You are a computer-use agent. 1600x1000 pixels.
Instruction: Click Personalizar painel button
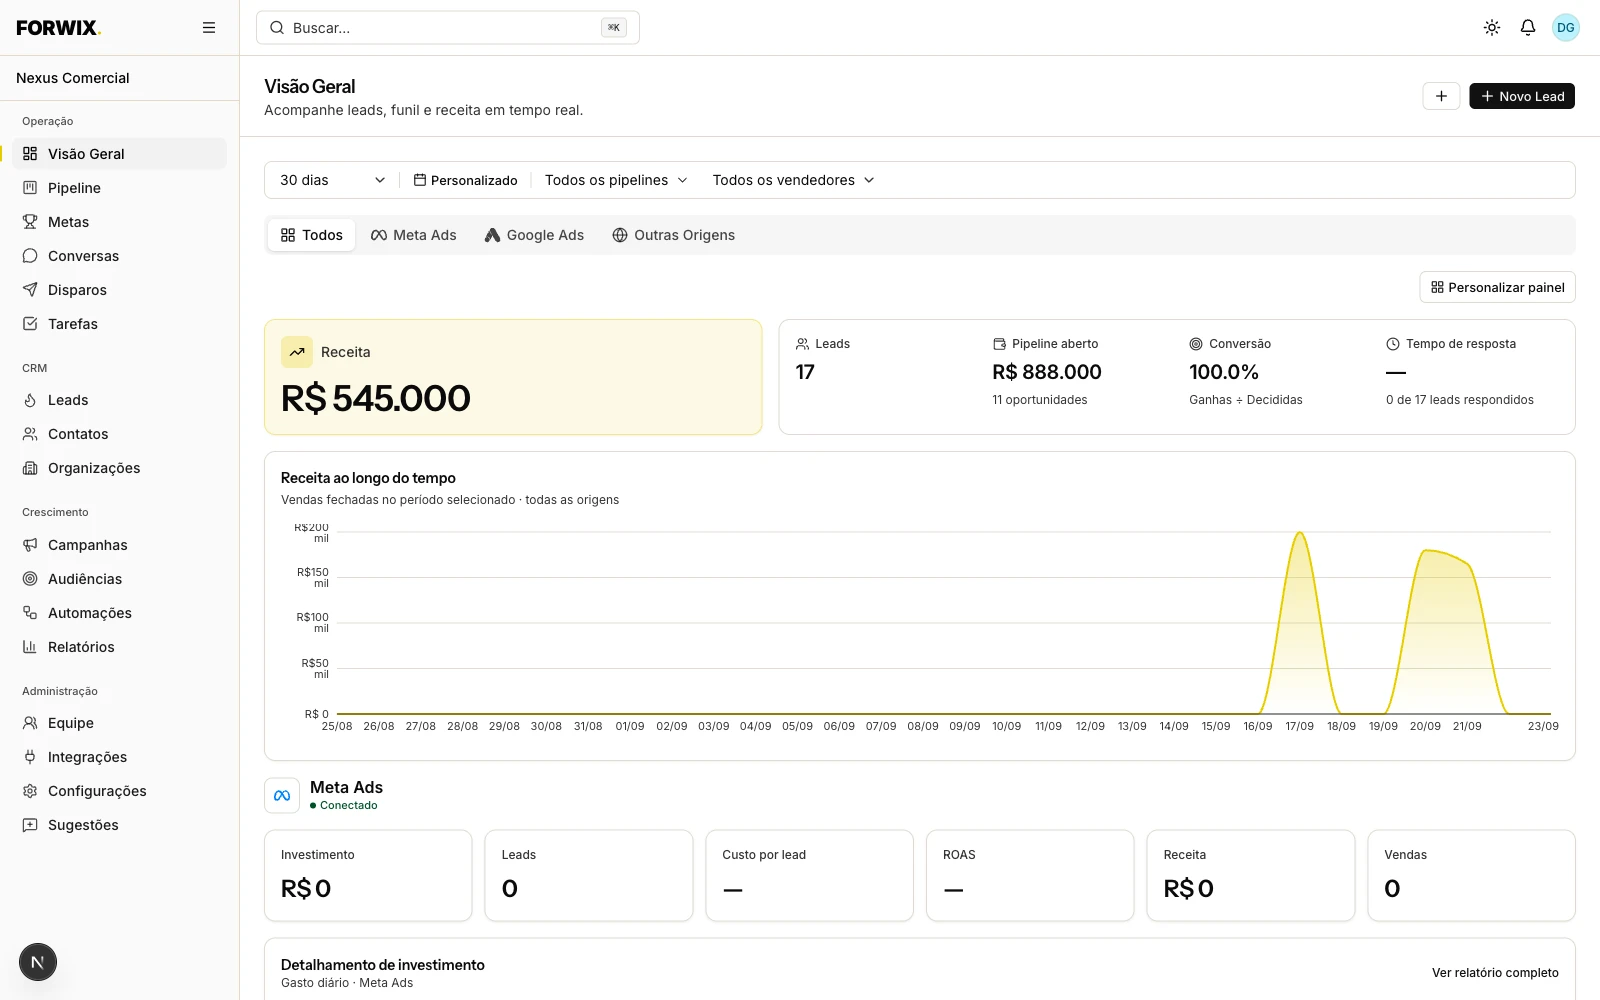(1497, 287)
